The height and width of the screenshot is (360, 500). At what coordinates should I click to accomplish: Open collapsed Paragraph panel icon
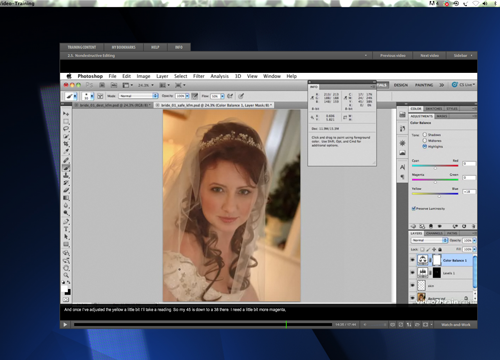(402, 177)
